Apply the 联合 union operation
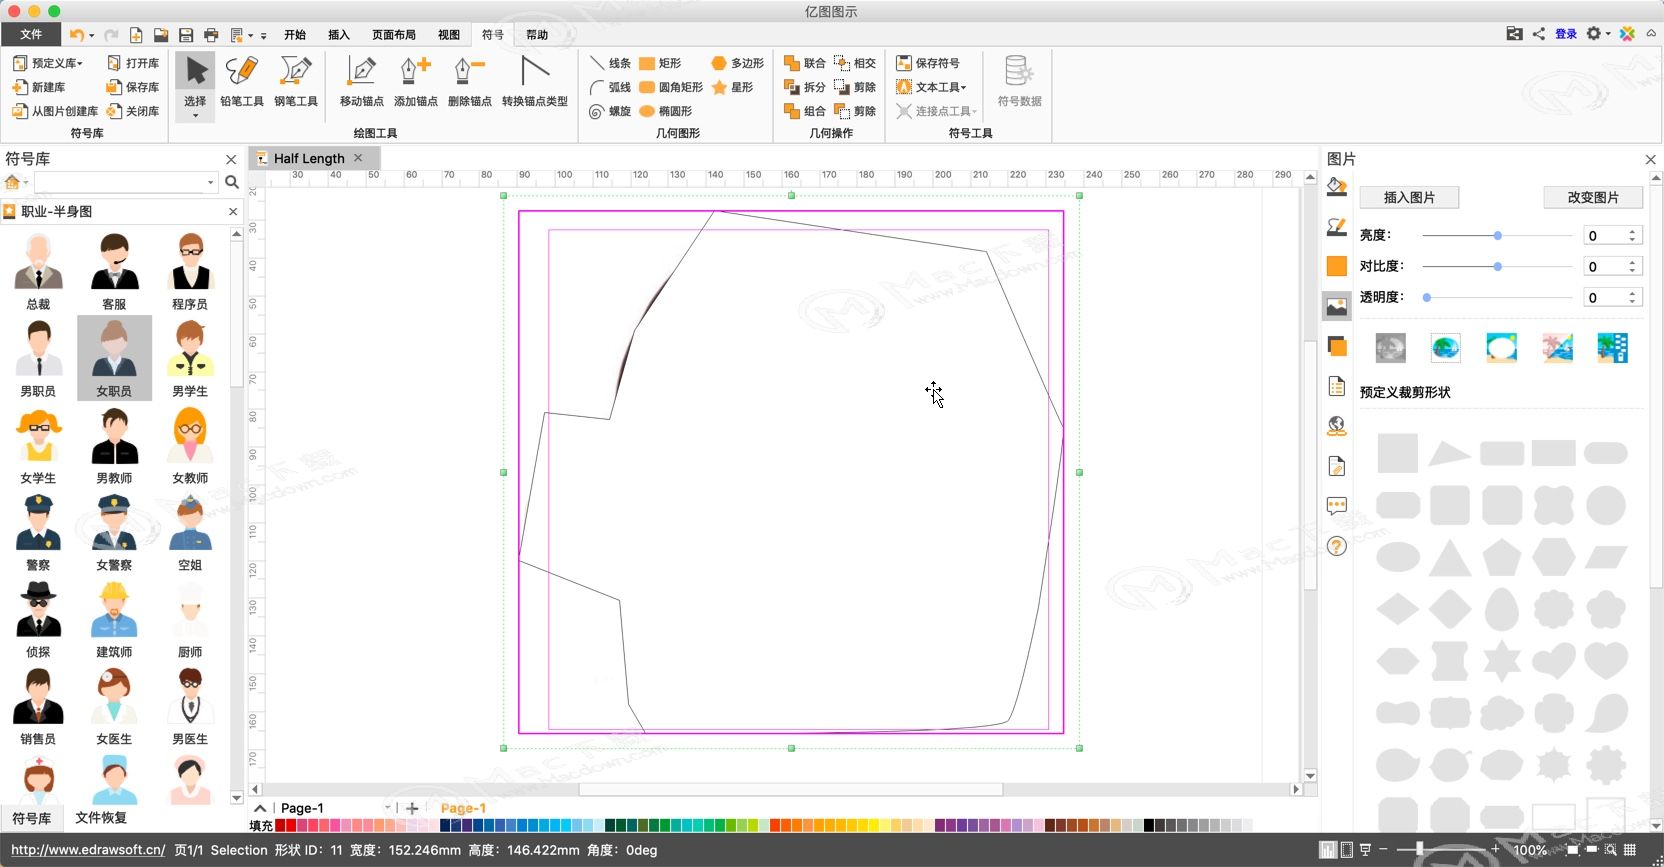The width and height of the screenshot is (1664, 867). (x=805, y=63)
